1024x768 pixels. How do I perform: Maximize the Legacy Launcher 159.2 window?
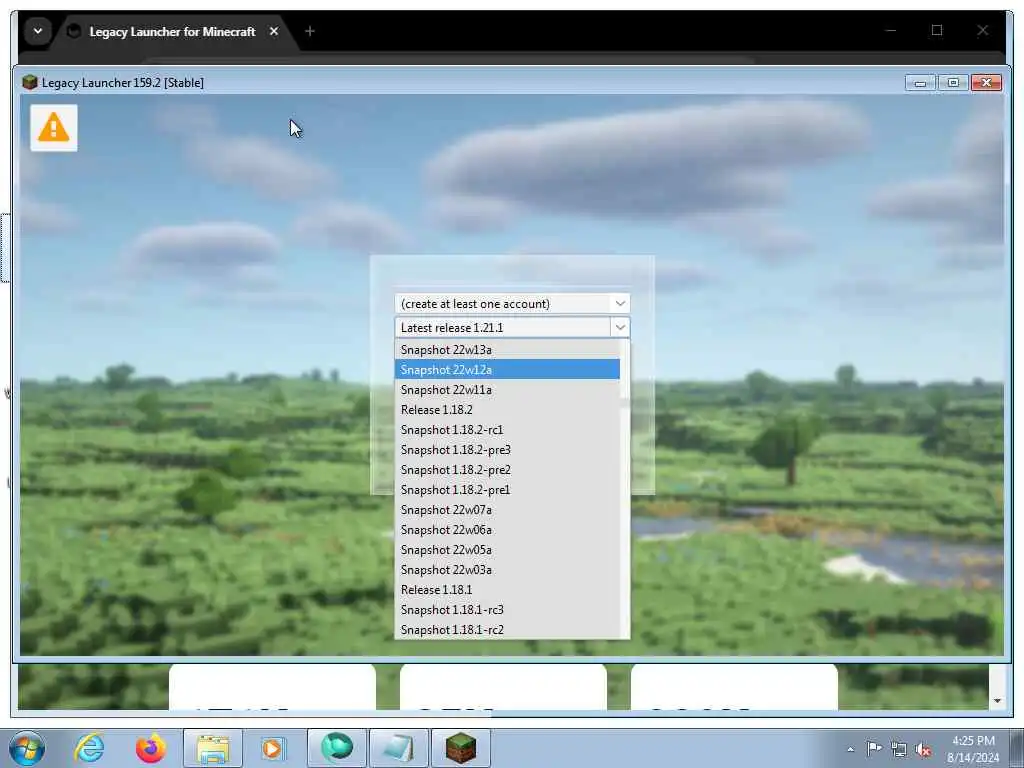click(953, 83)
